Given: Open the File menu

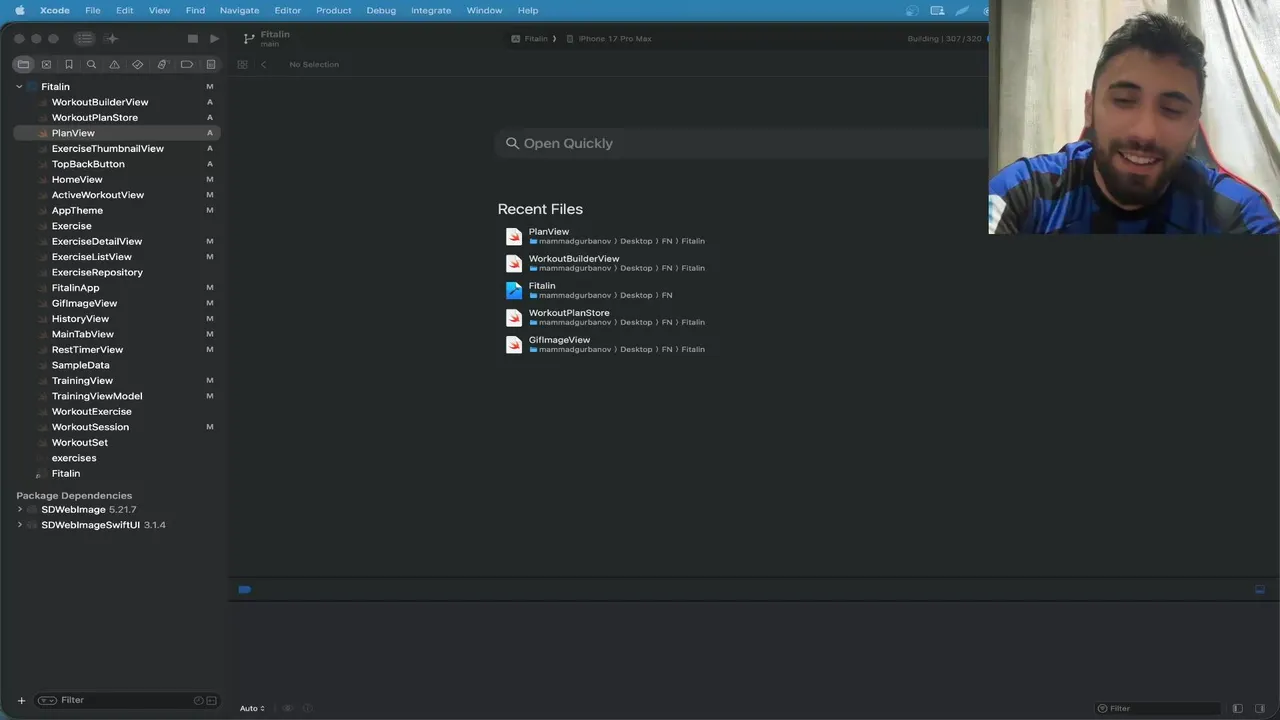Looking at the screenshot, I should tap(93, 10).
